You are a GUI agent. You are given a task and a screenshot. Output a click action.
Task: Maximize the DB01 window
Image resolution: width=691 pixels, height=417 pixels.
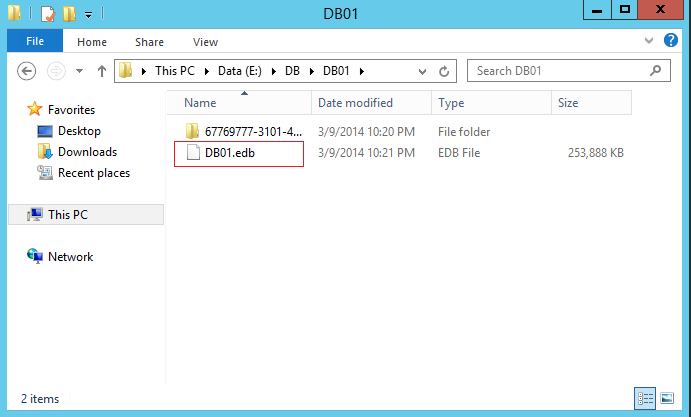(x=624, y=10)
